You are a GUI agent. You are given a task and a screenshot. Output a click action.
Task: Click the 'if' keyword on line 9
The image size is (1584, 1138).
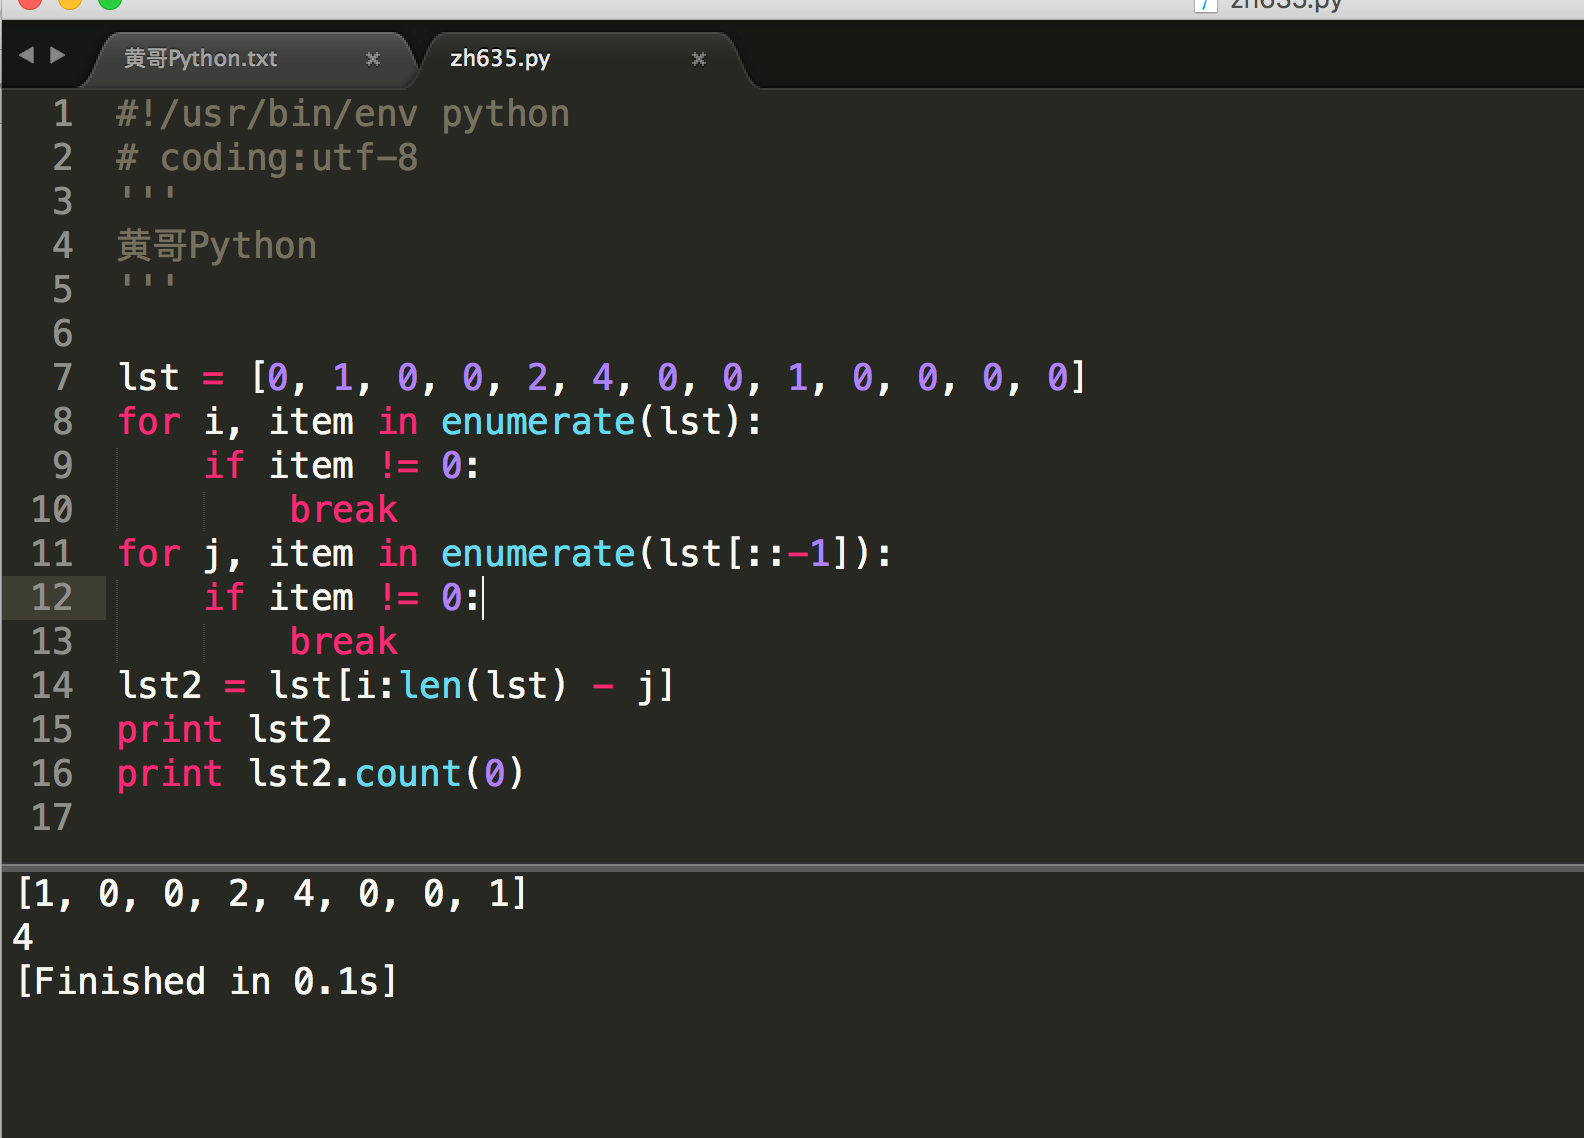point(224,465)
